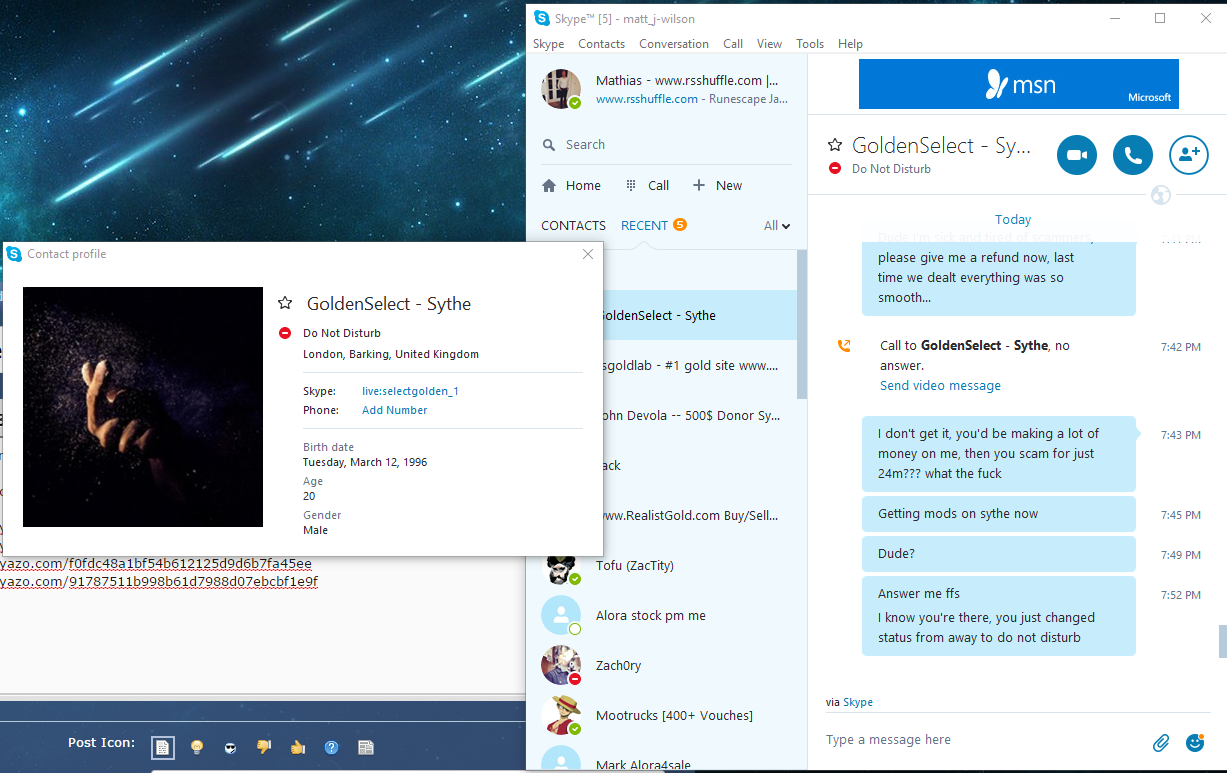Open the Zach0ry conversation
Viewport: 1227px width, 773px height.
coord(661,665)
